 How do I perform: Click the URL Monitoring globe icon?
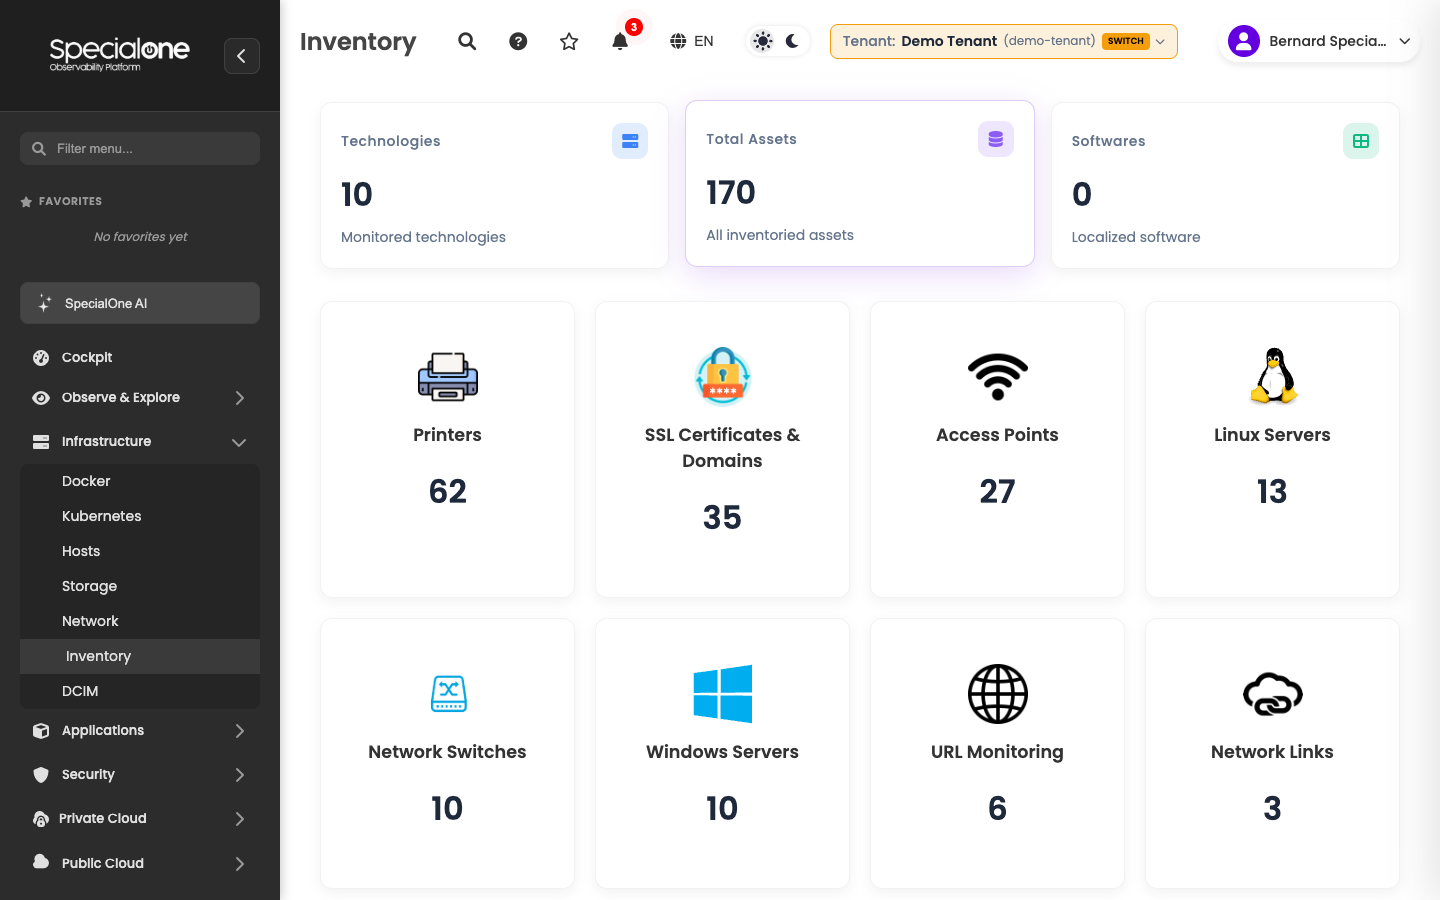[998, 694]
